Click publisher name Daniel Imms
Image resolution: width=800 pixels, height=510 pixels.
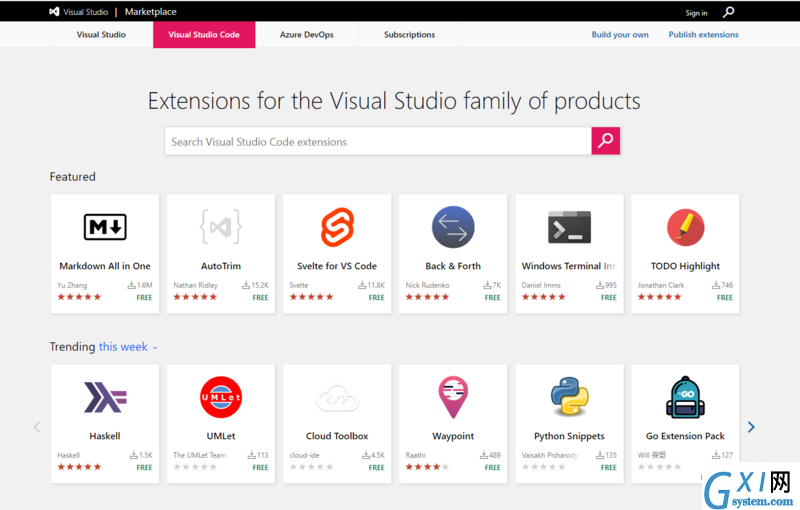pos(541,285)
